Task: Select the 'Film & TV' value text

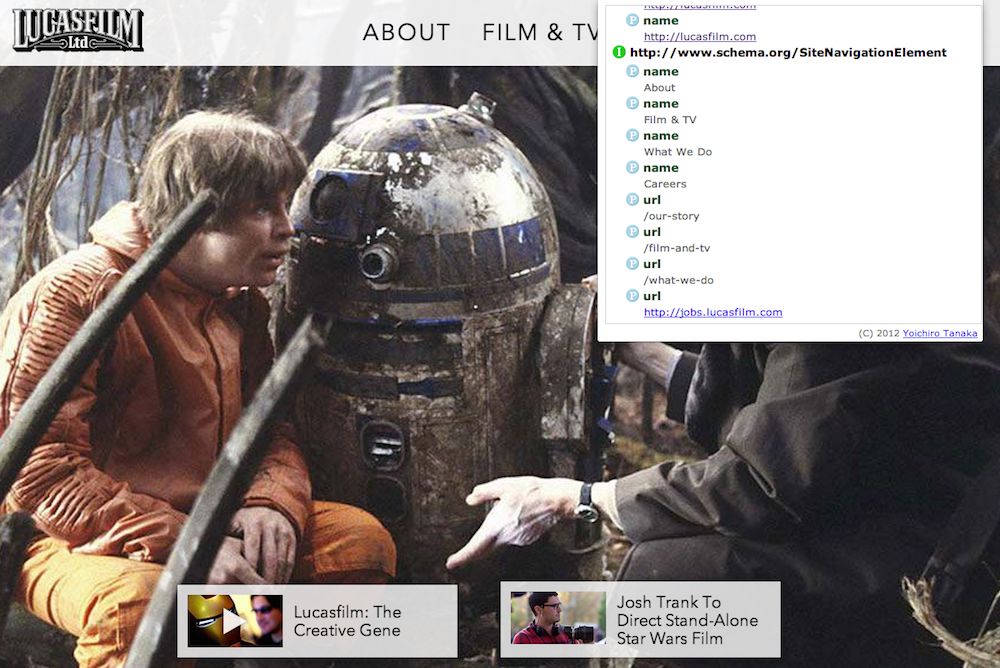Action: (670, 120)
